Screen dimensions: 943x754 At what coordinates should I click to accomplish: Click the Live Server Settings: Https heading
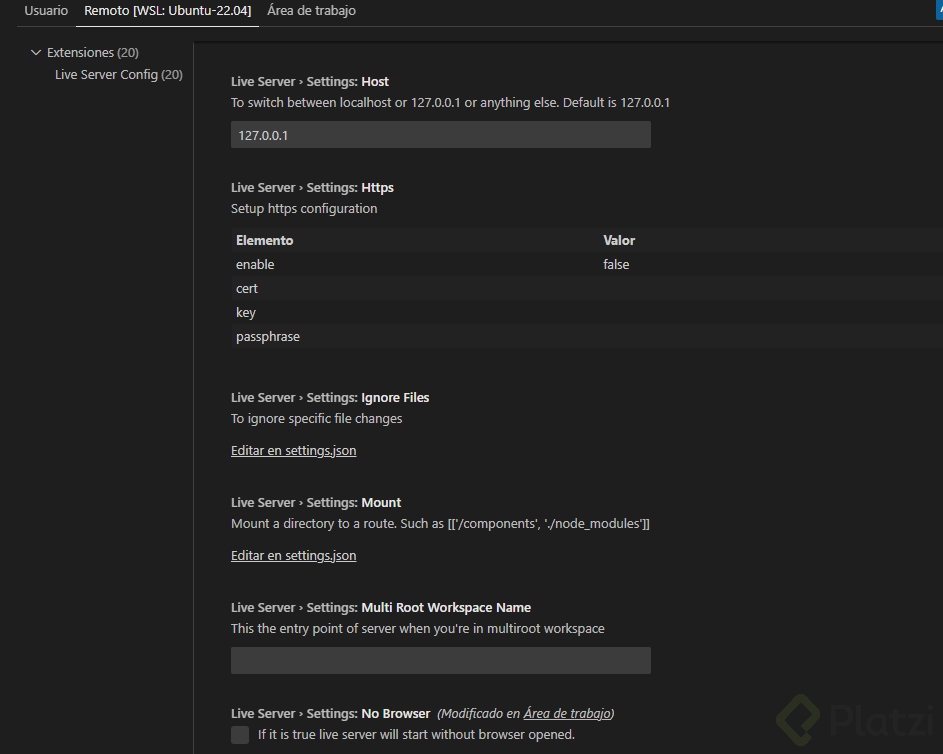[312, 188]
